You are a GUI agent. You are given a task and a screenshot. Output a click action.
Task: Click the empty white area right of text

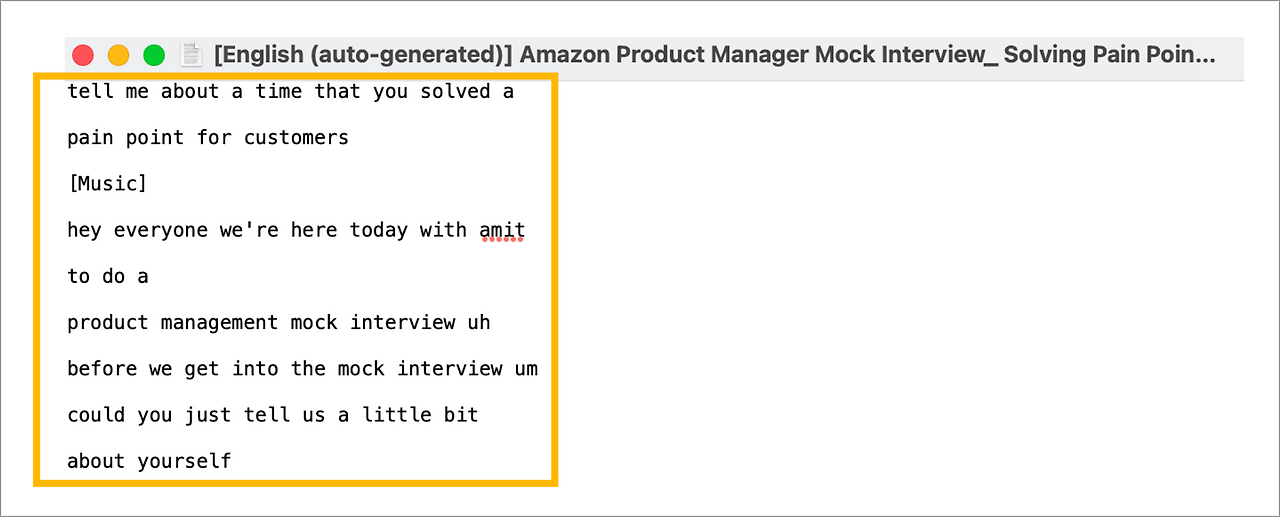point(900,300)
